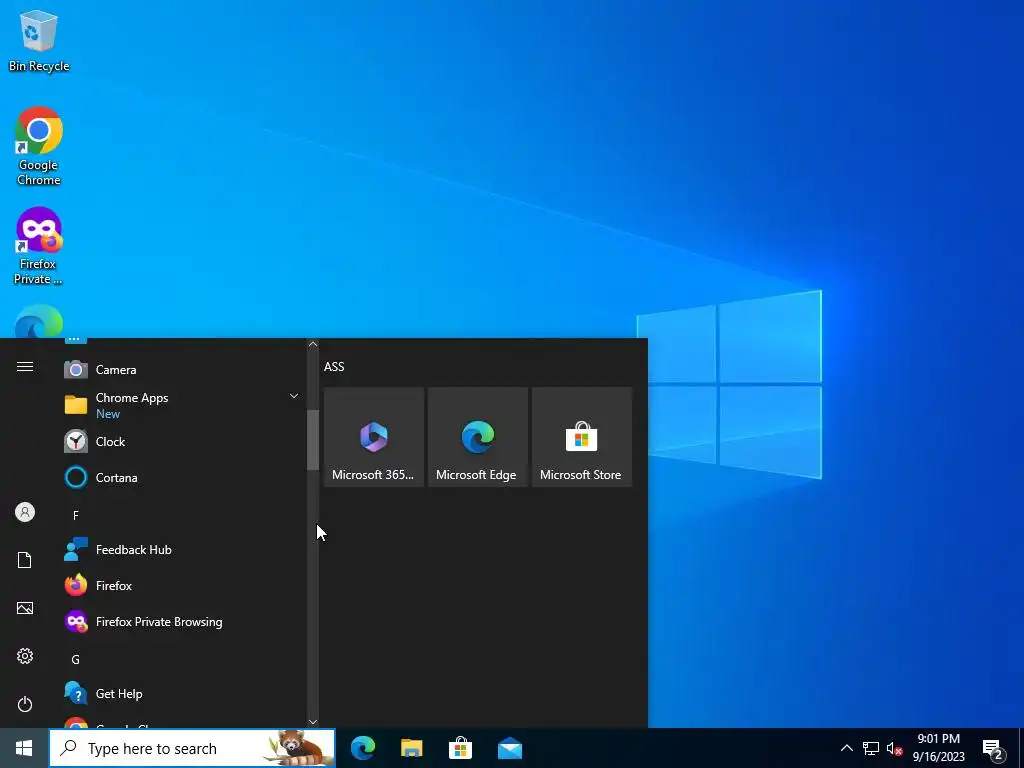This screenshot has width=1024, height=768.
Task: Open File Explorer from the taskbar
Action: [411, 748]
